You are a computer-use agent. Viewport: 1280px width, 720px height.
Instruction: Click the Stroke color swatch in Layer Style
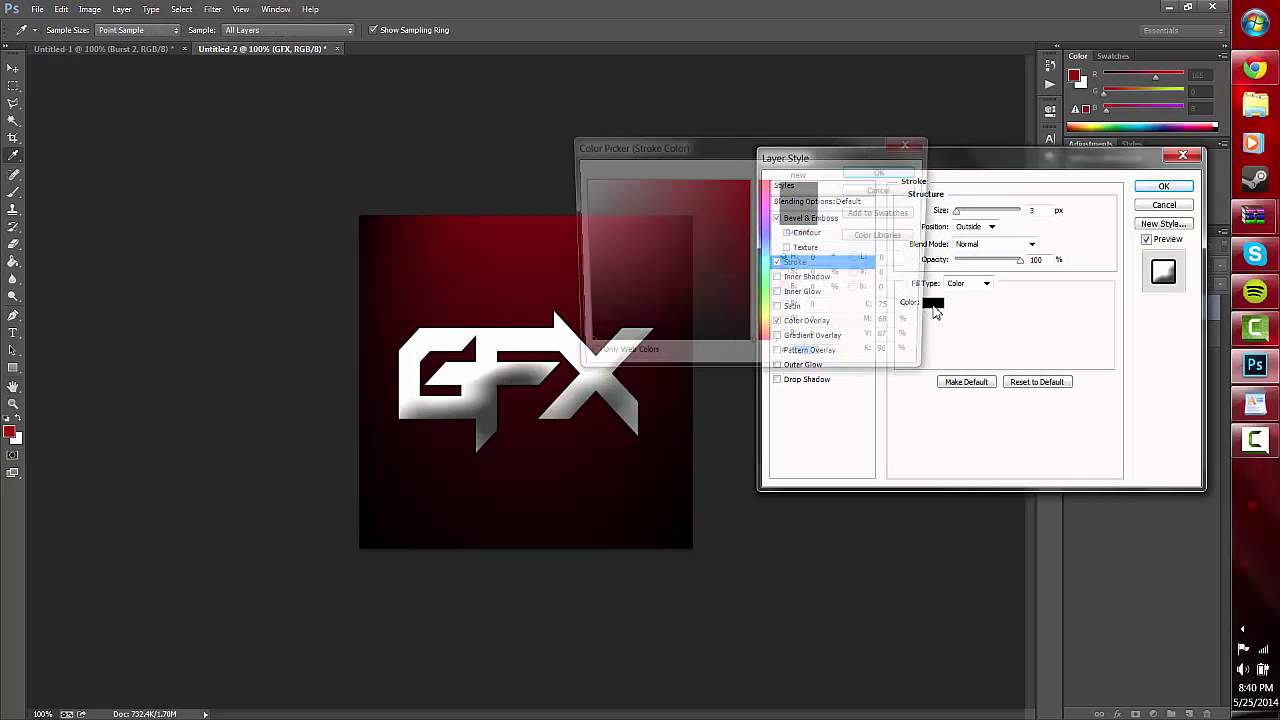pos(932,302)
